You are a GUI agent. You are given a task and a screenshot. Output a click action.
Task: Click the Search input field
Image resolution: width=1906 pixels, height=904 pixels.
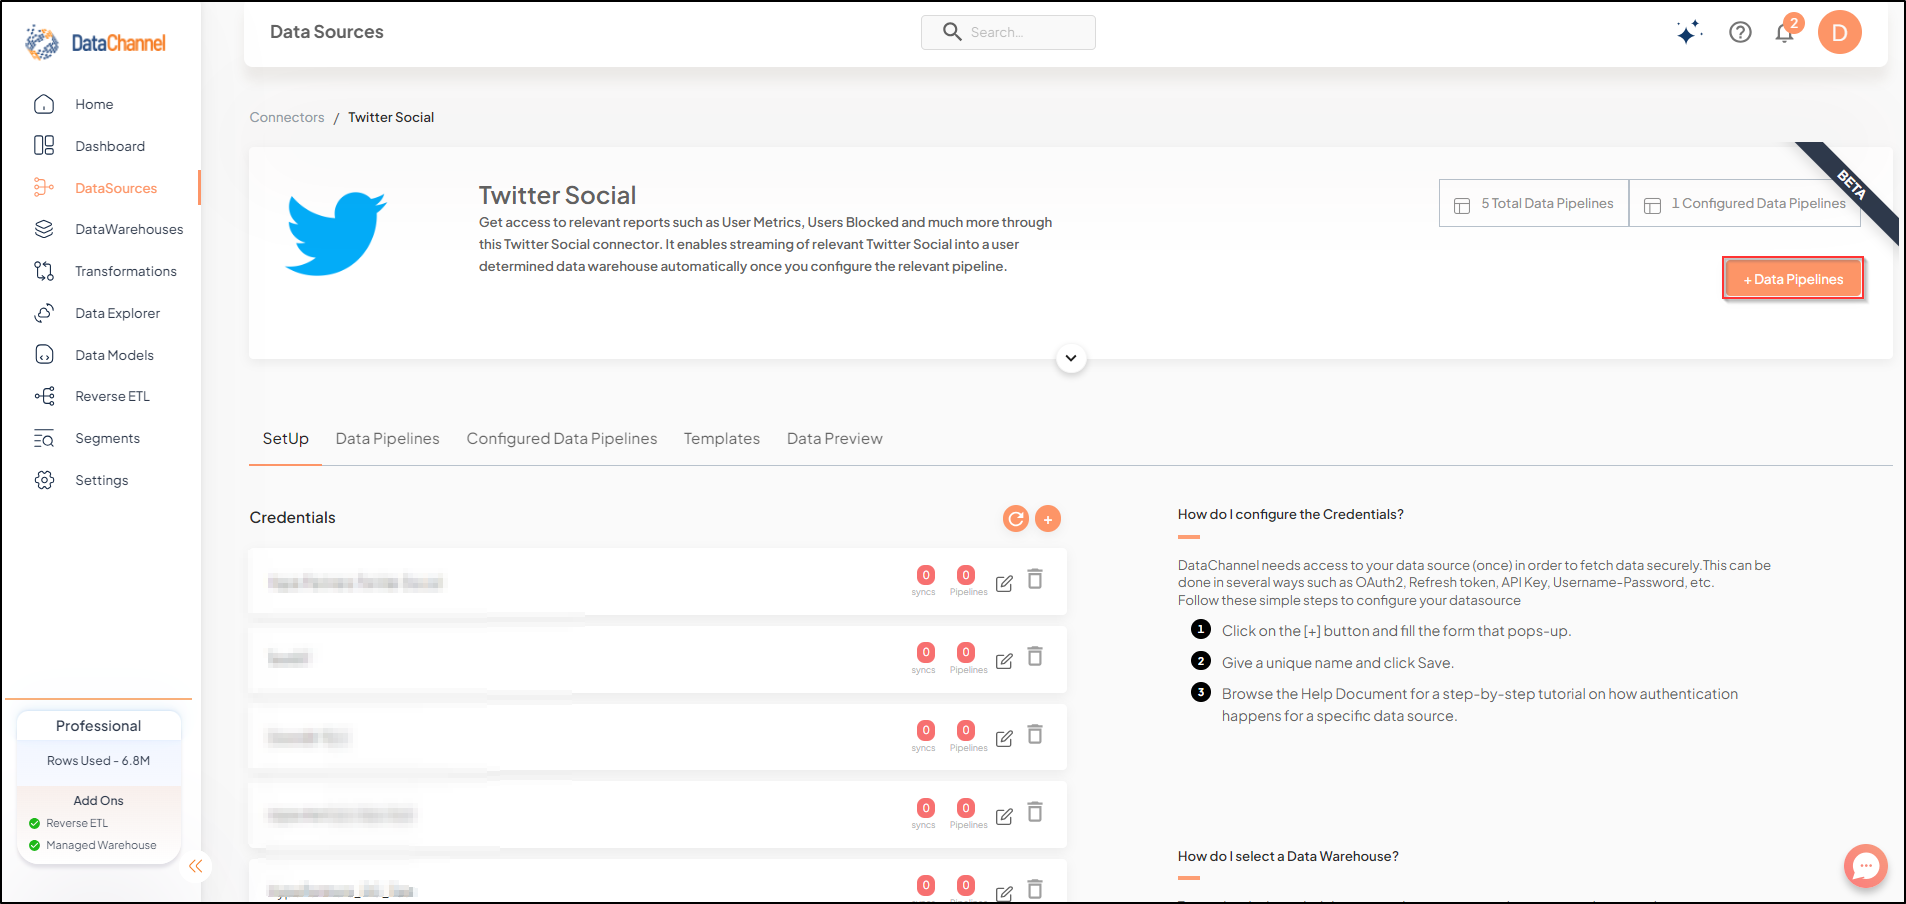[1008, 32]
